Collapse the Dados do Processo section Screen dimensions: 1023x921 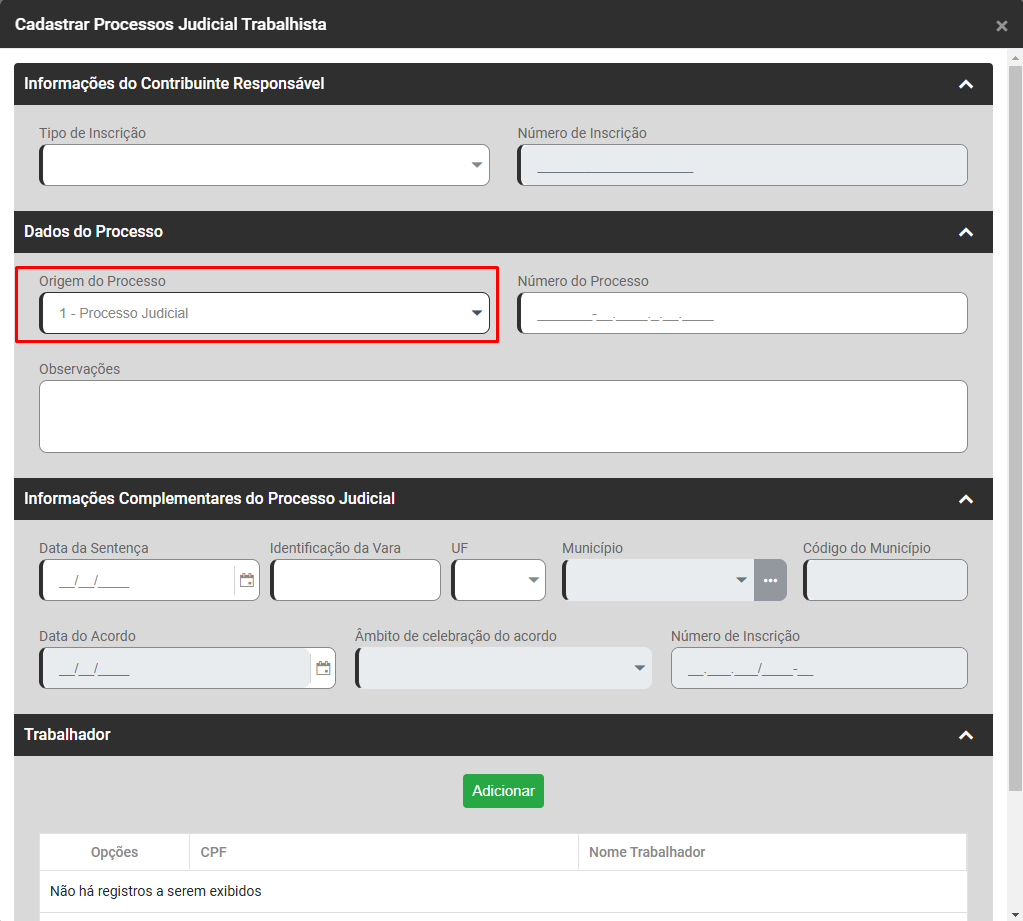pos(965,232)
